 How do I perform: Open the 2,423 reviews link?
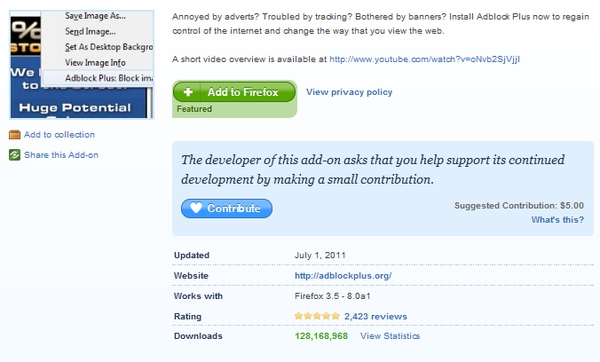tap(375, 316)
